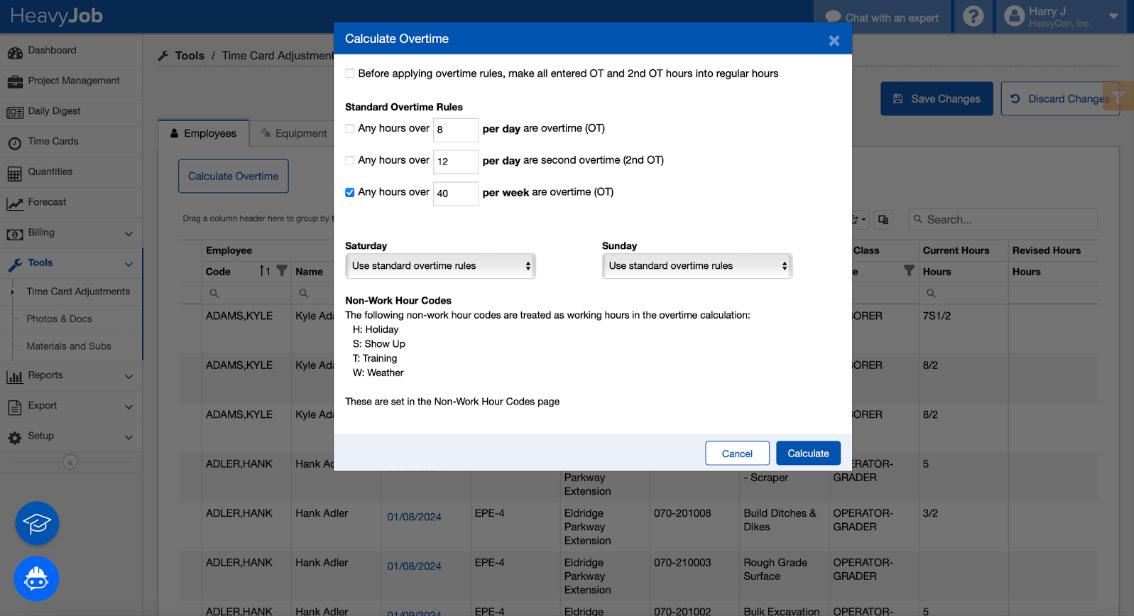Open Photos & Docs submenu item

click(x=59, y=319)
